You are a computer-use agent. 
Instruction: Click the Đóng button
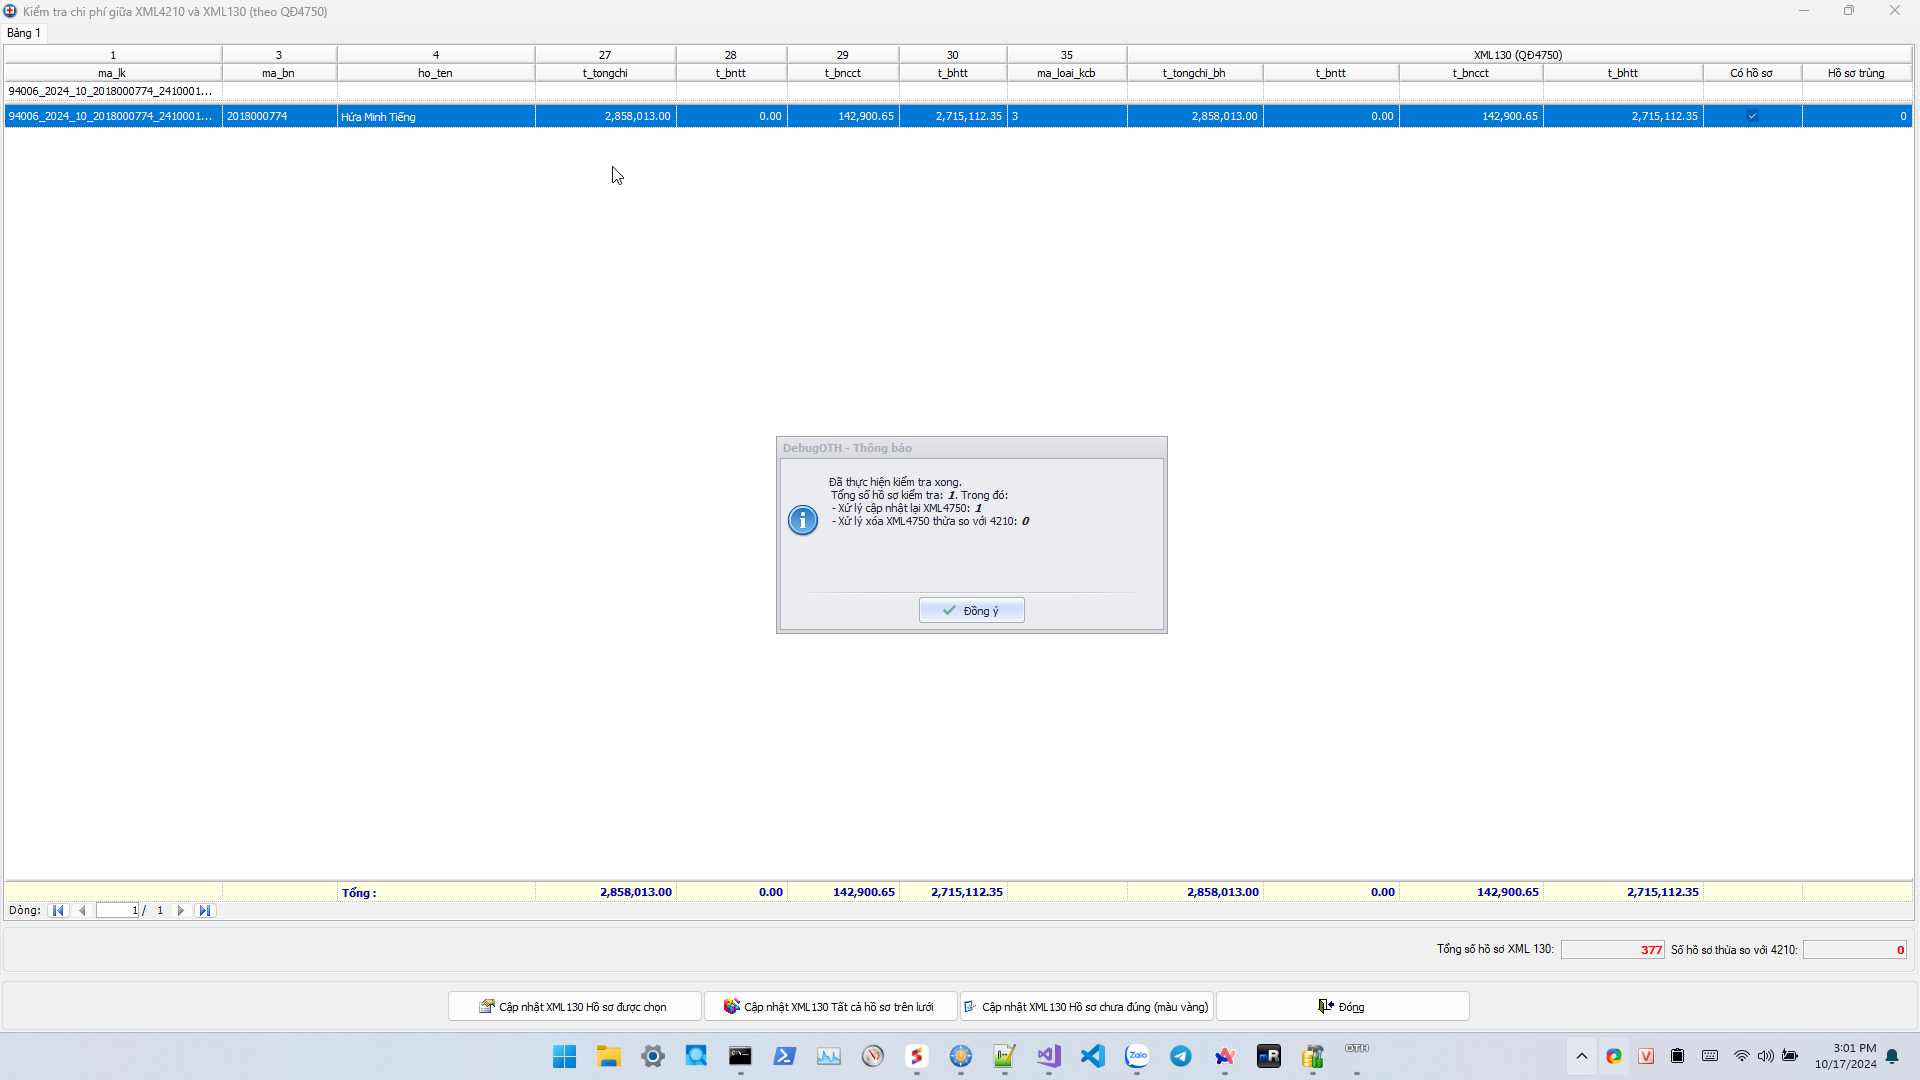coord(1342,1006)
